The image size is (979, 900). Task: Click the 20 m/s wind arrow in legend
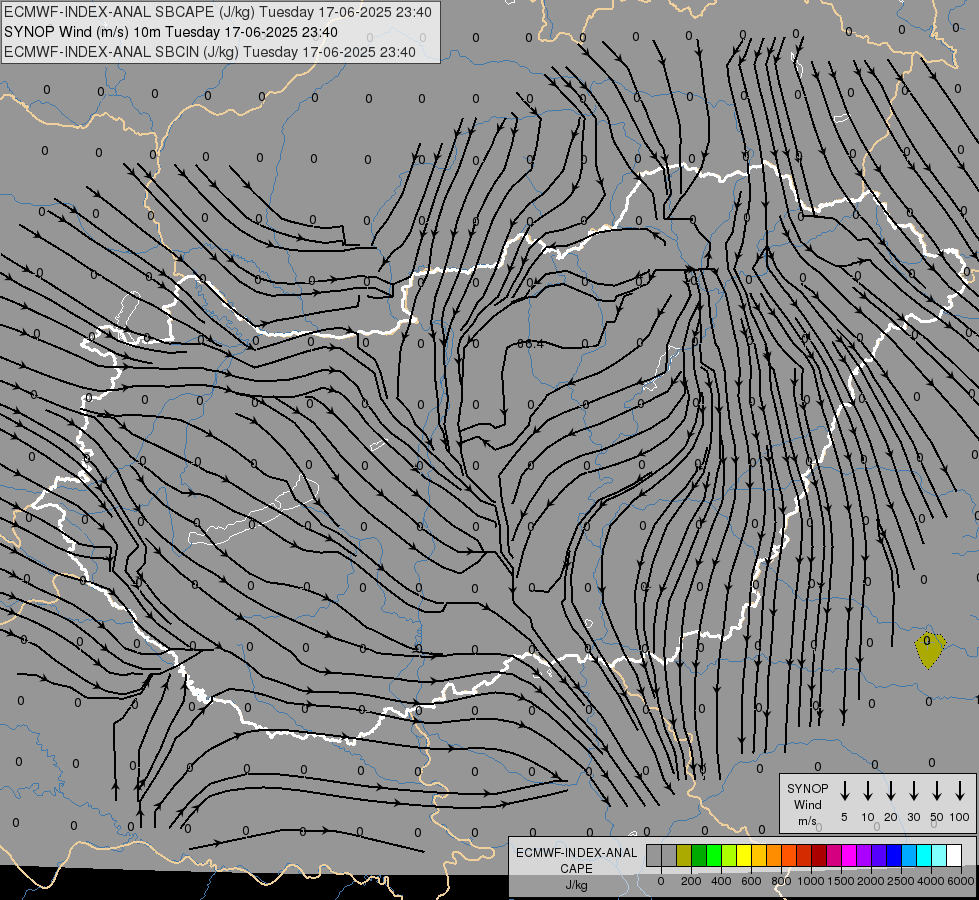tap(890, 791)
